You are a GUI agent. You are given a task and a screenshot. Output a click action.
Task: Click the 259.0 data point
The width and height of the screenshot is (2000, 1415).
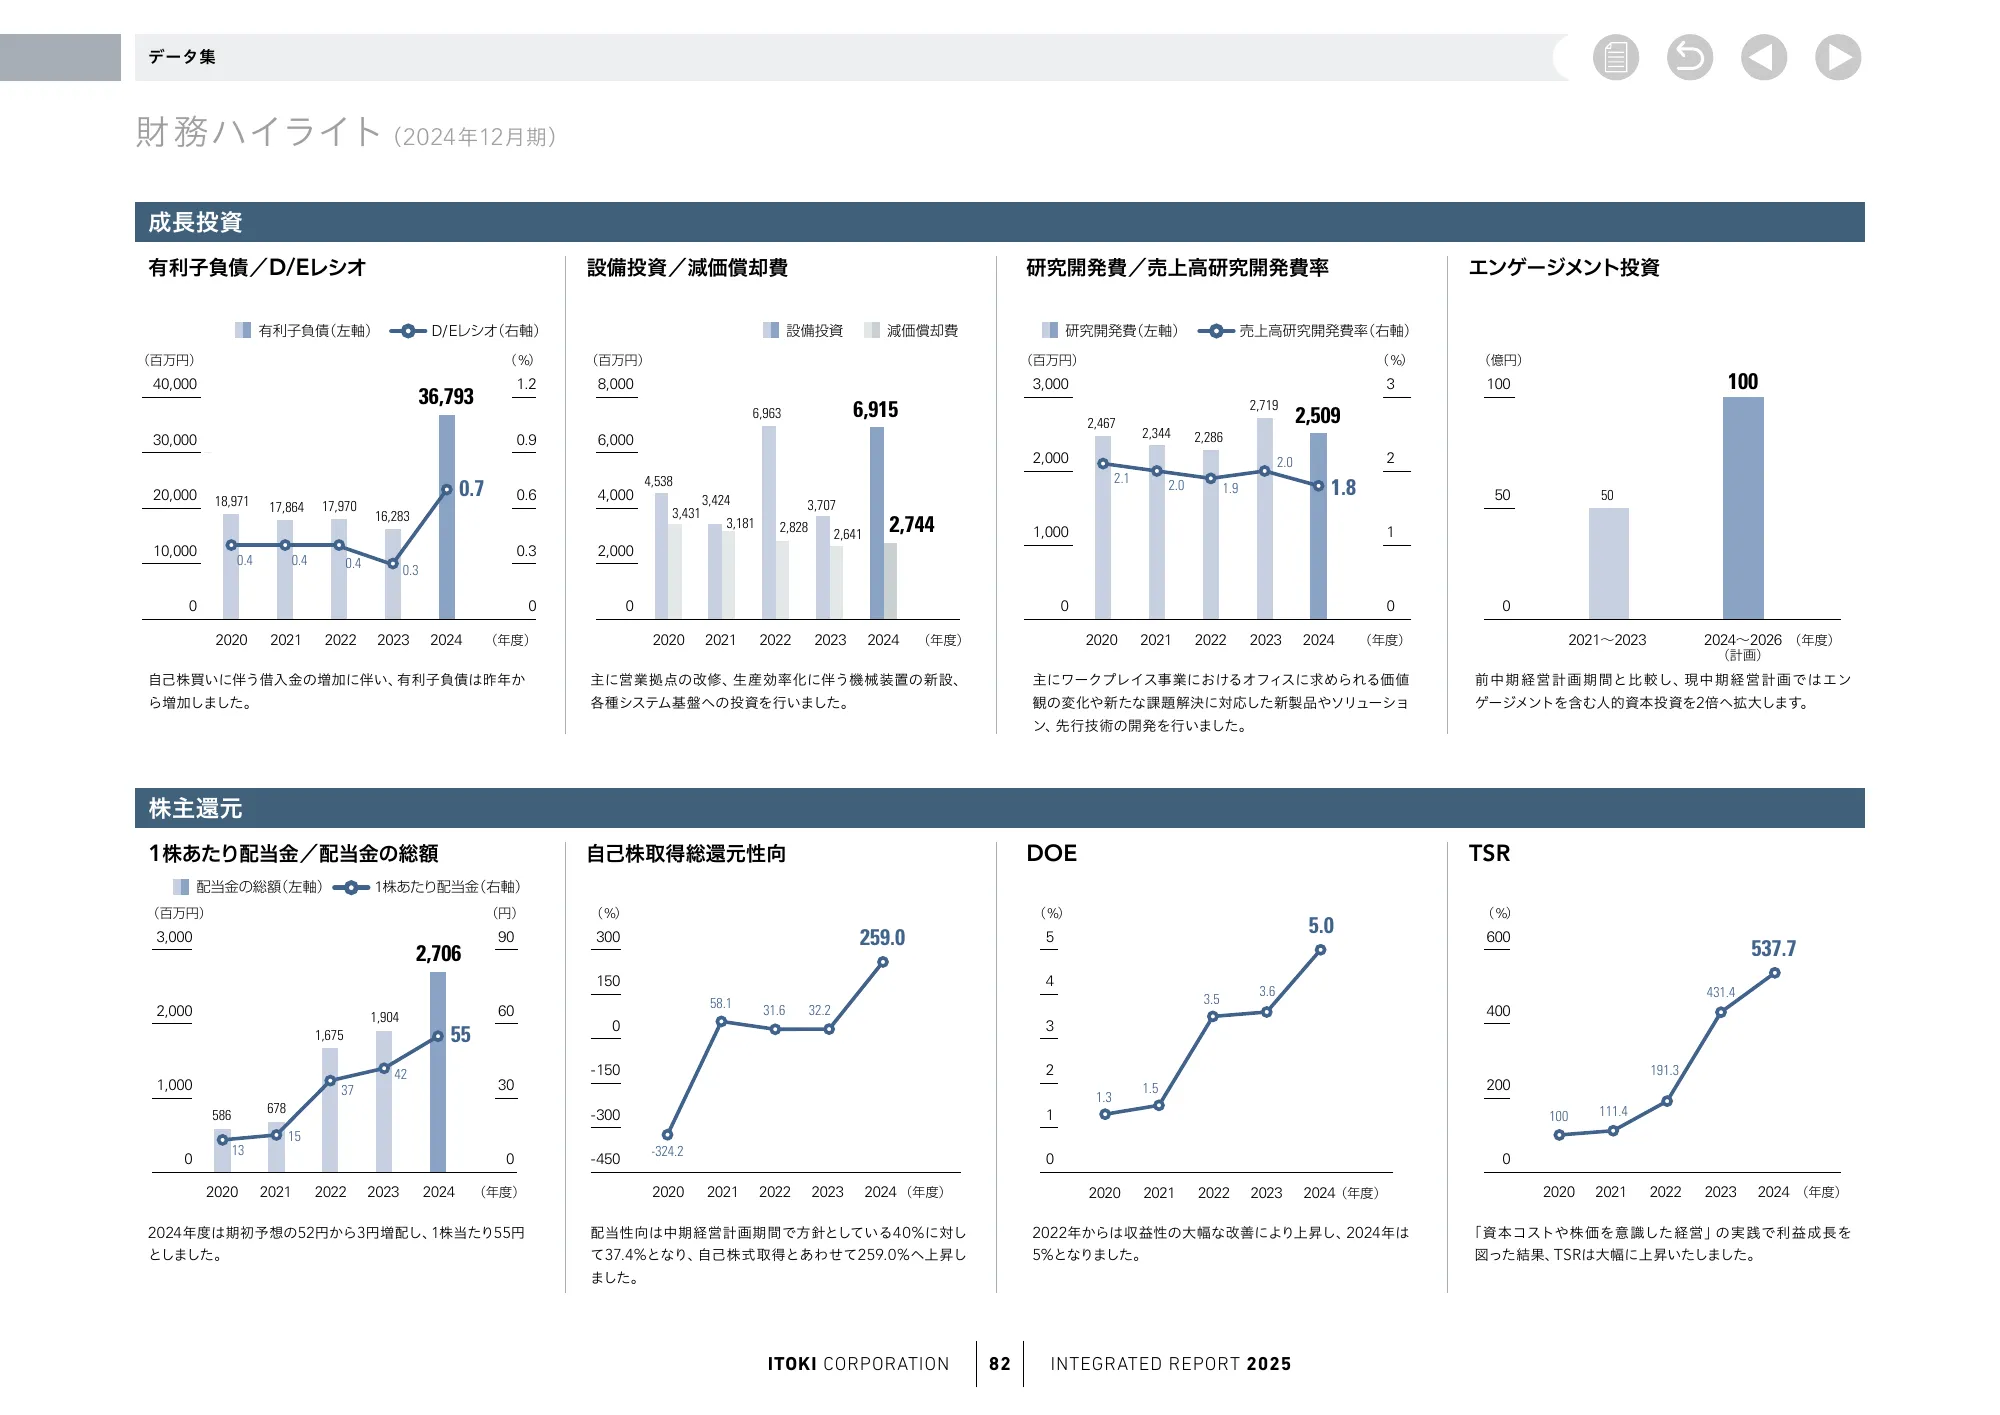point(882,962)
